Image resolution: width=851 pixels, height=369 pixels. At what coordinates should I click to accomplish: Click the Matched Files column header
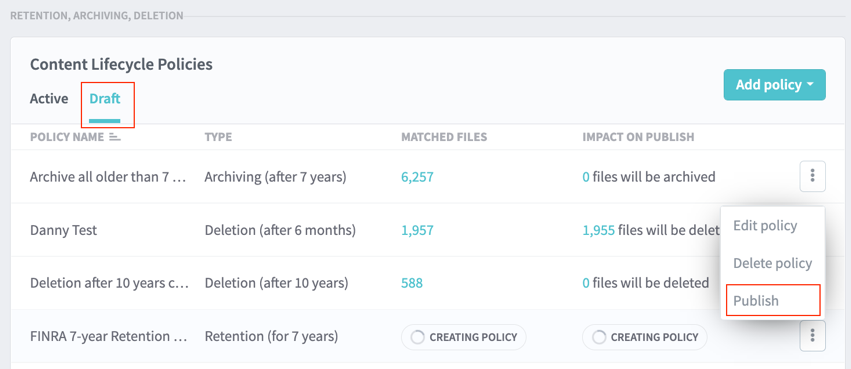(444, 137)
